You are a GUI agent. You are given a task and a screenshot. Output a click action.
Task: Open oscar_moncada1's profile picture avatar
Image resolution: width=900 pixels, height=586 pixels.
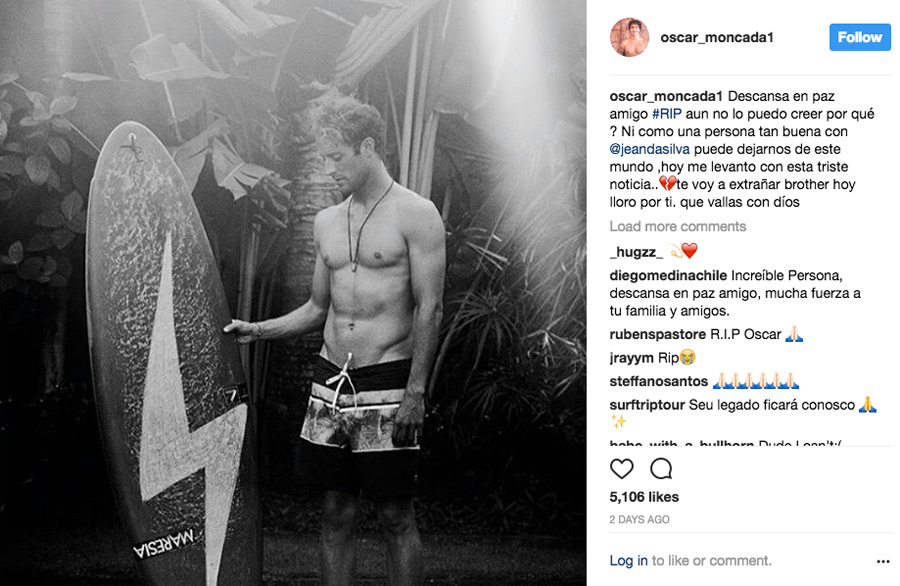pos(629,37)
